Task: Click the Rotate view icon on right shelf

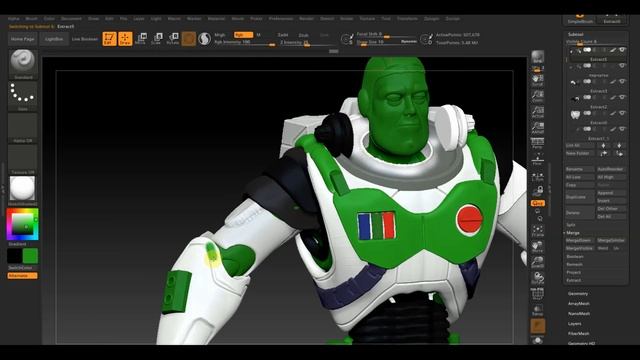Action: pos(538,278)
